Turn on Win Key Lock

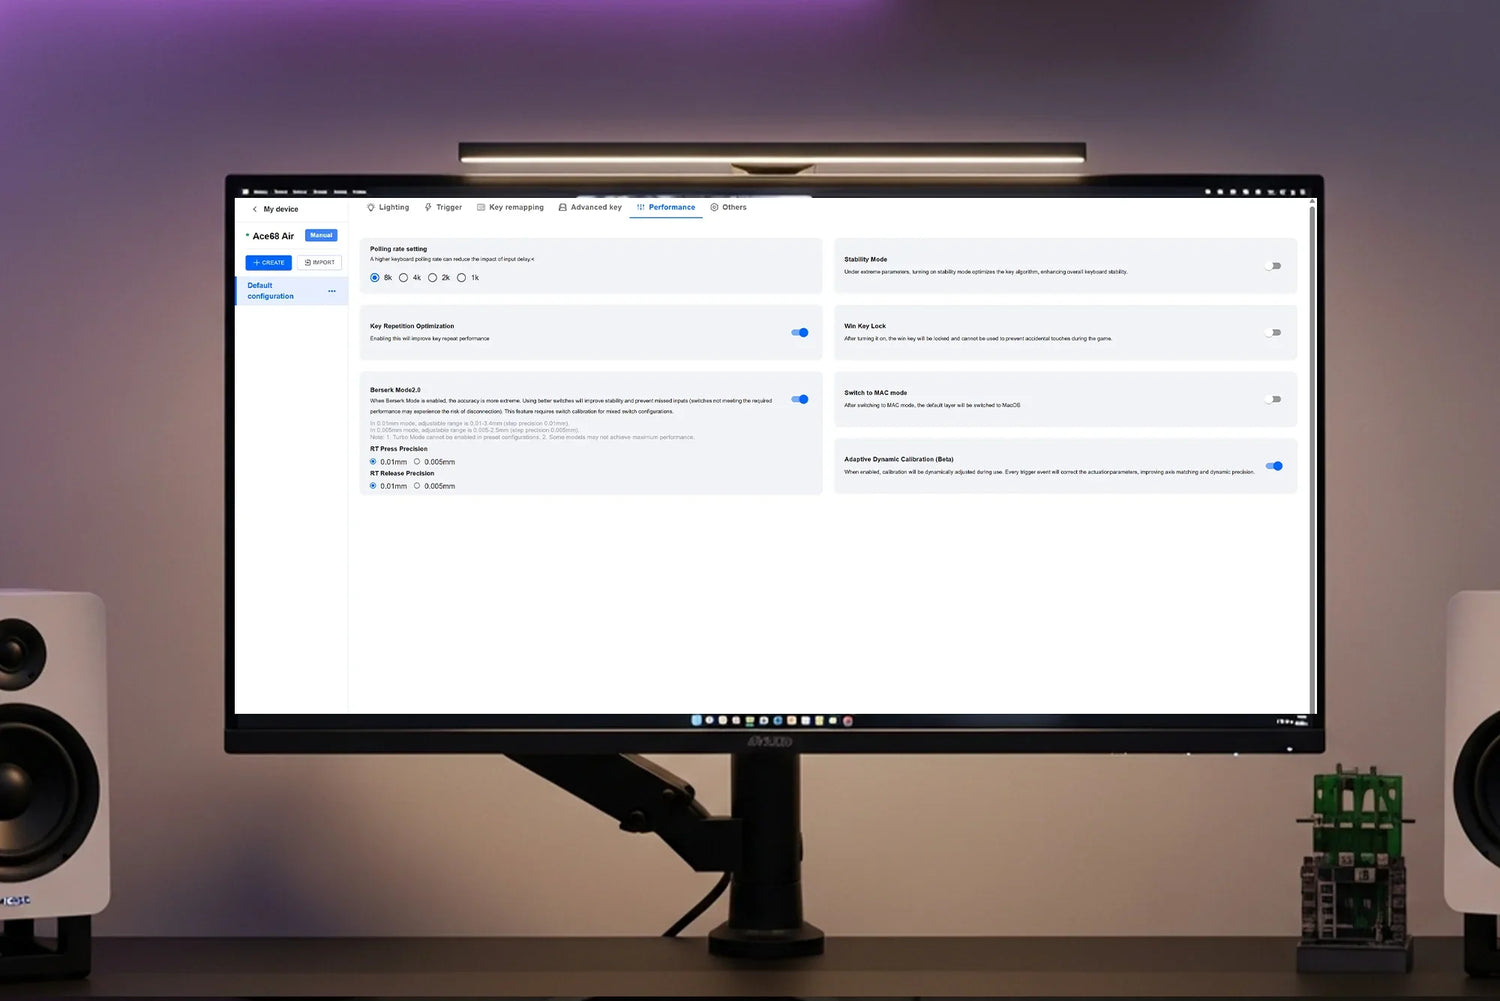1273,332
